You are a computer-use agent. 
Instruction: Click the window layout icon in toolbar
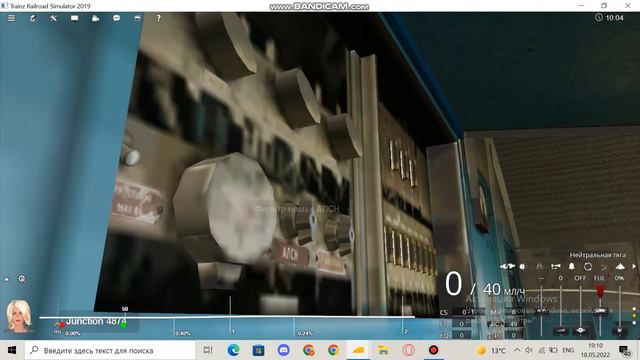coord(137,18)
